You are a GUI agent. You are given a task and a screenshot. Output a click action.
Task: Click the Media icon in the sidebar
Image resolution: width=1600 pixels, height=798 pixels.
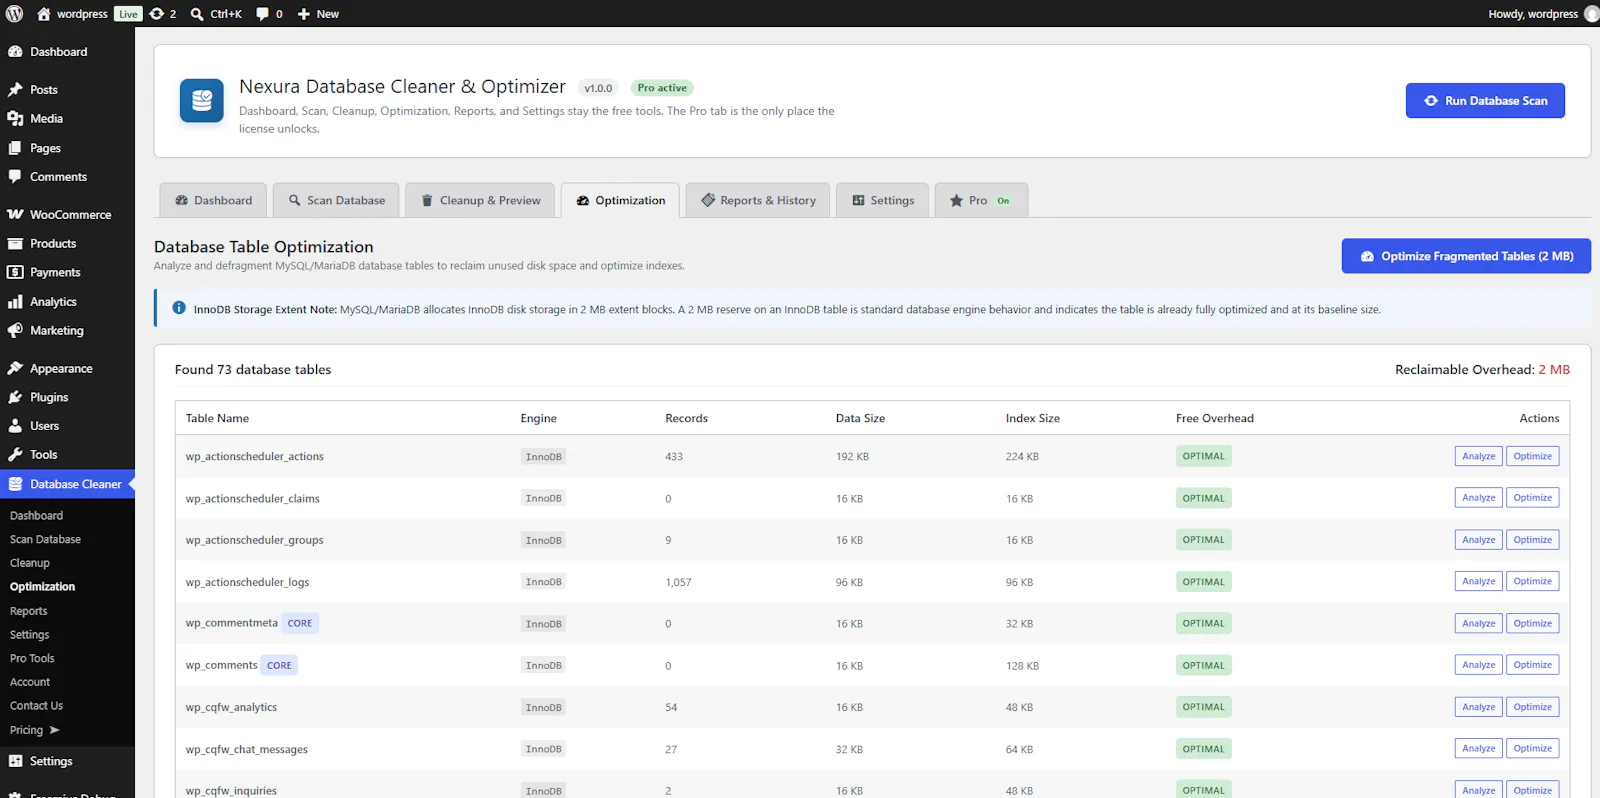coord(15,118)
